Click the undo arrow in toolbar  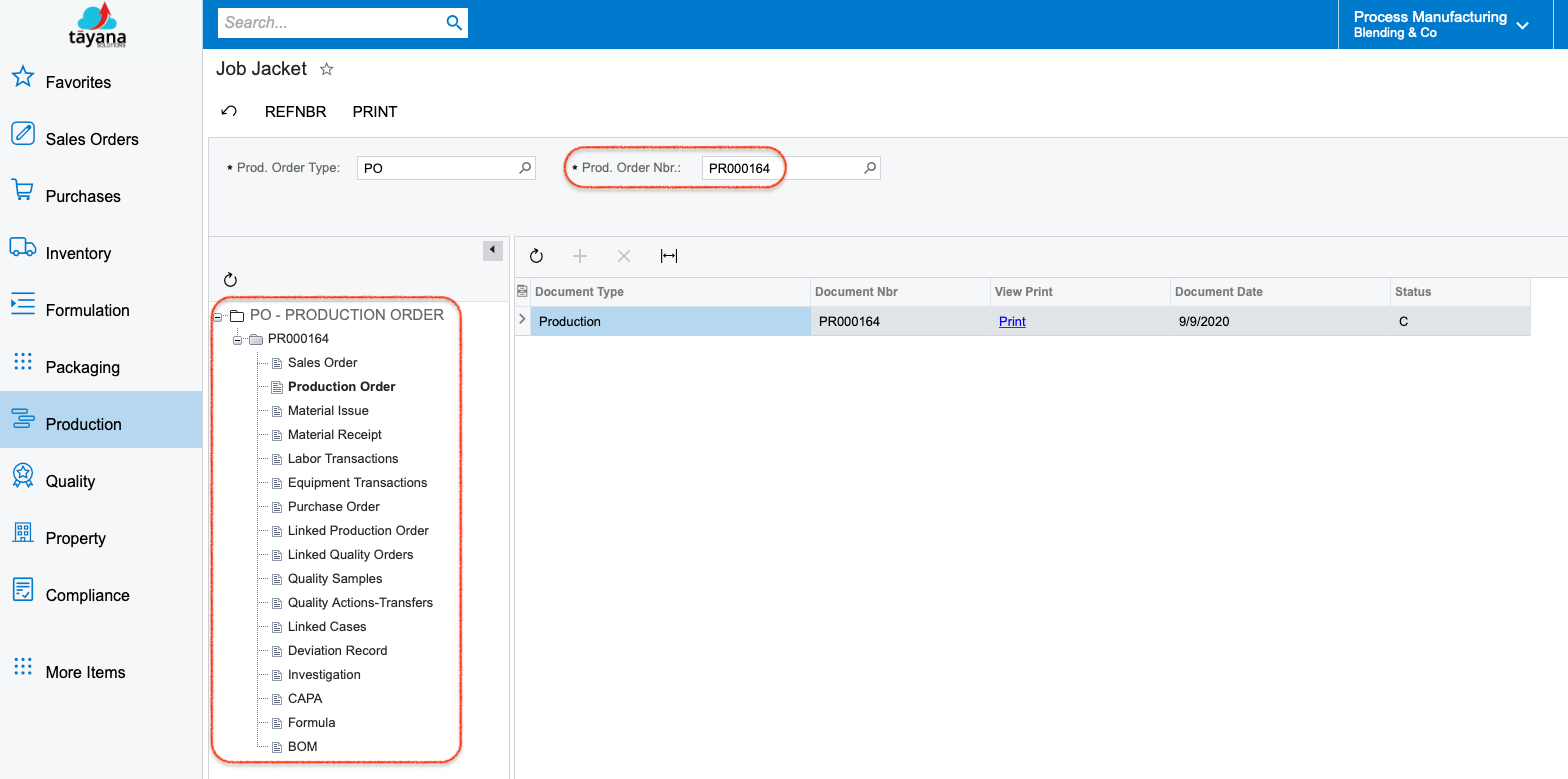(x=229, y=111)
